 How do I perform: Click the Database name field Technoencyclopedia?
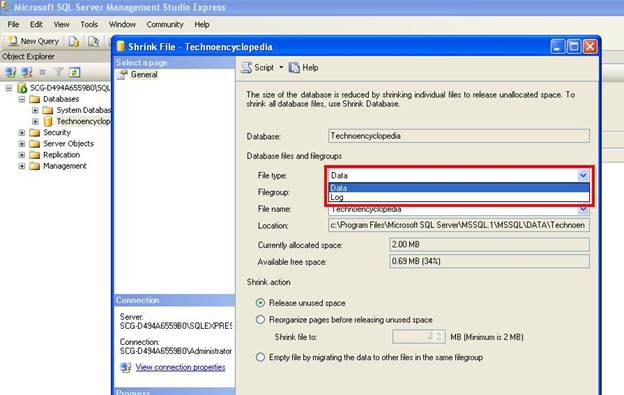point(458,136)
